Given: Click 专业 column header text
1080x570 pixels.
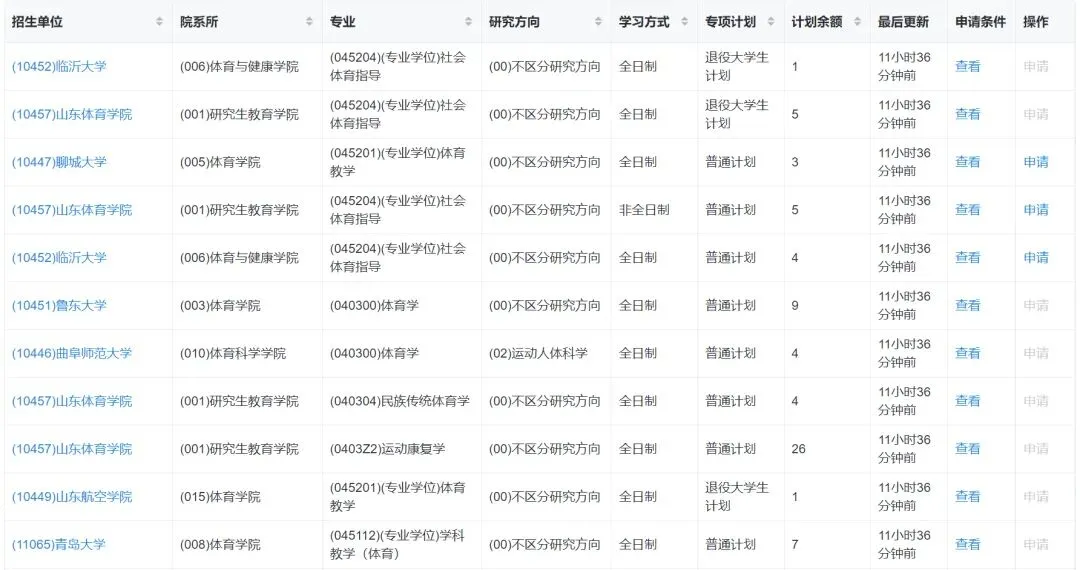Looking at the screenshot, I should pyautogui.click(x=342, y=21).
